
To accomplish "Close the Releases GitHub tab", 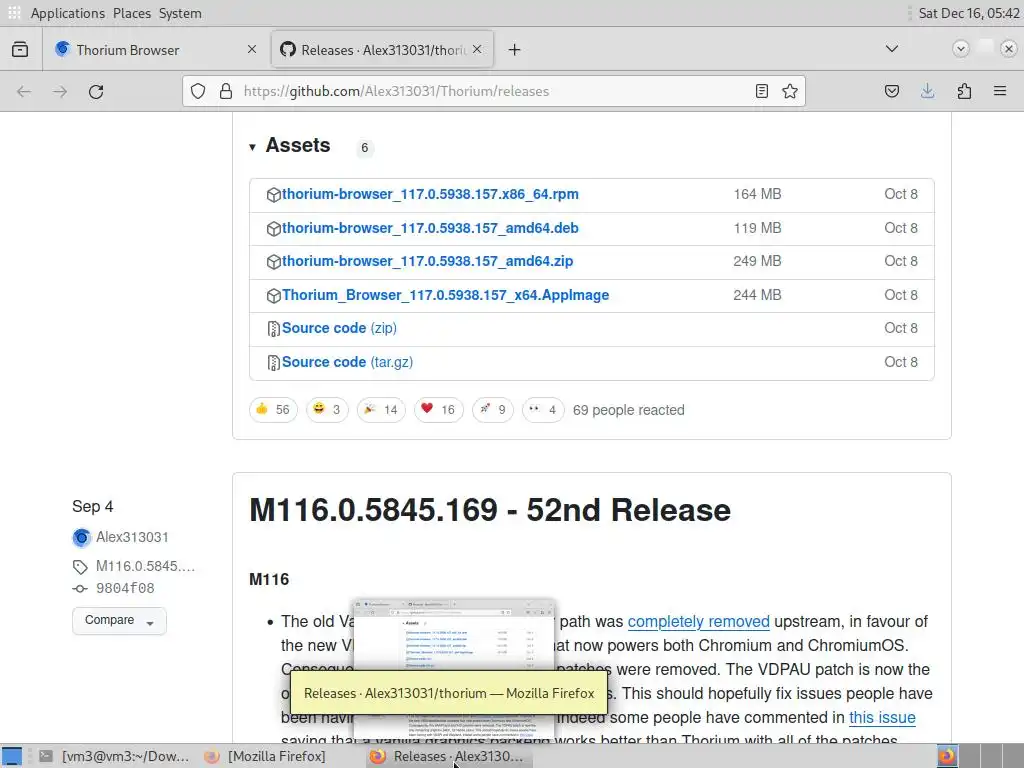I will [x=477, y=50].
